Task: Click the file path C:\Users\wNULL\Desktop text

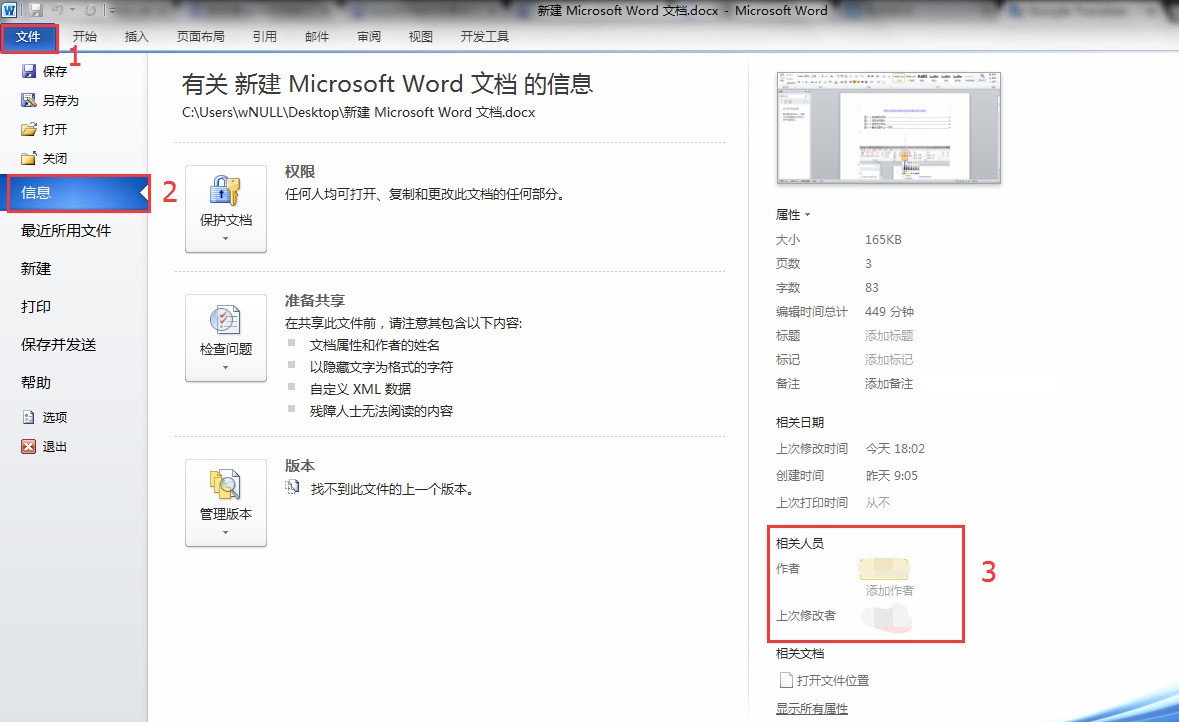Action: [x=359, y=113]
